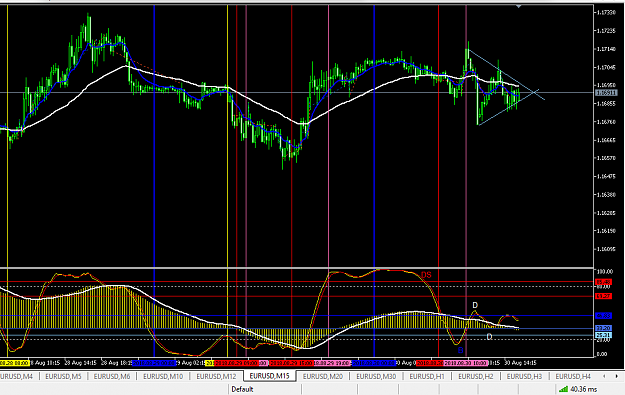The height and width of the screenshot is (395, 625).
Task: Switch to the EURUSD,M5 chart tab
Action: tap(63, 376)
